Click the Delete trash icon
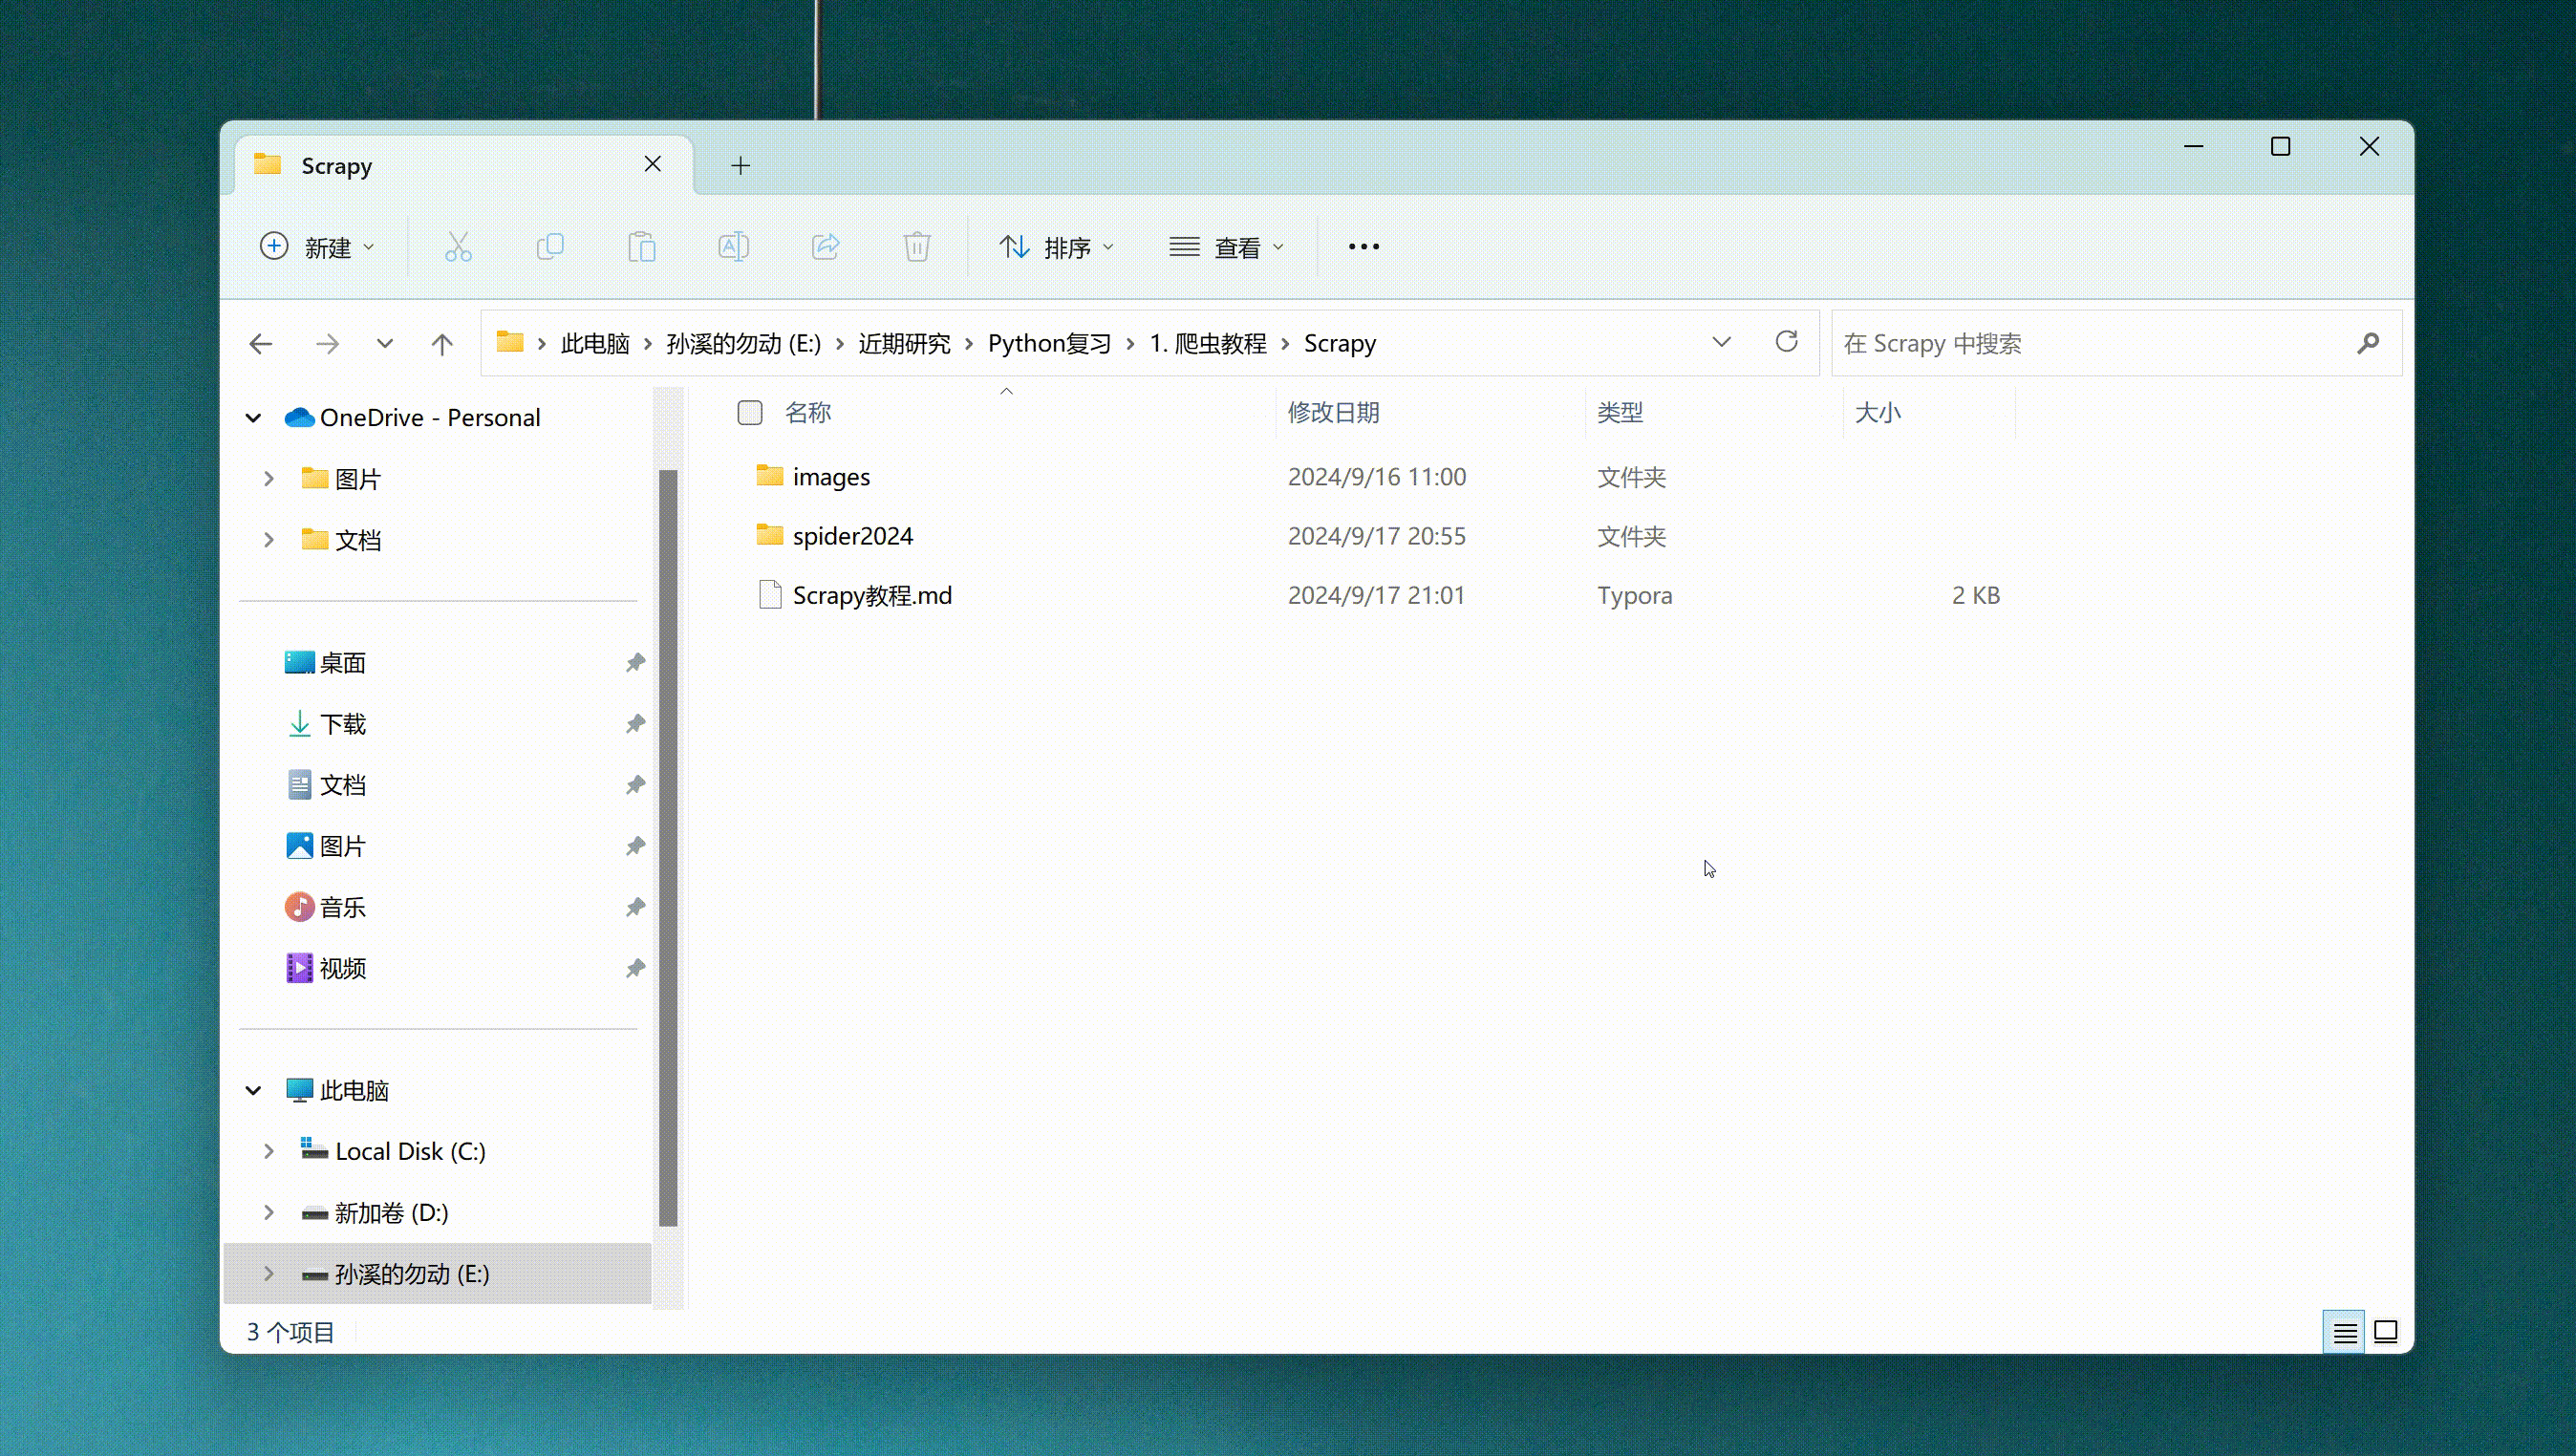 click(x=917, y=247)
